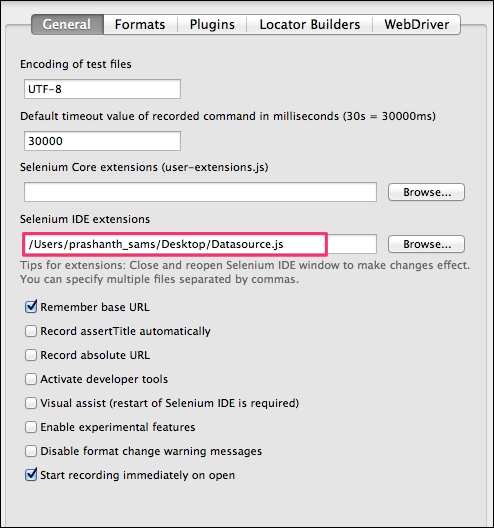Click the Selenium IDE extensions path field
The height and width of the screenshot is (528, 494).
coord(200,244)
